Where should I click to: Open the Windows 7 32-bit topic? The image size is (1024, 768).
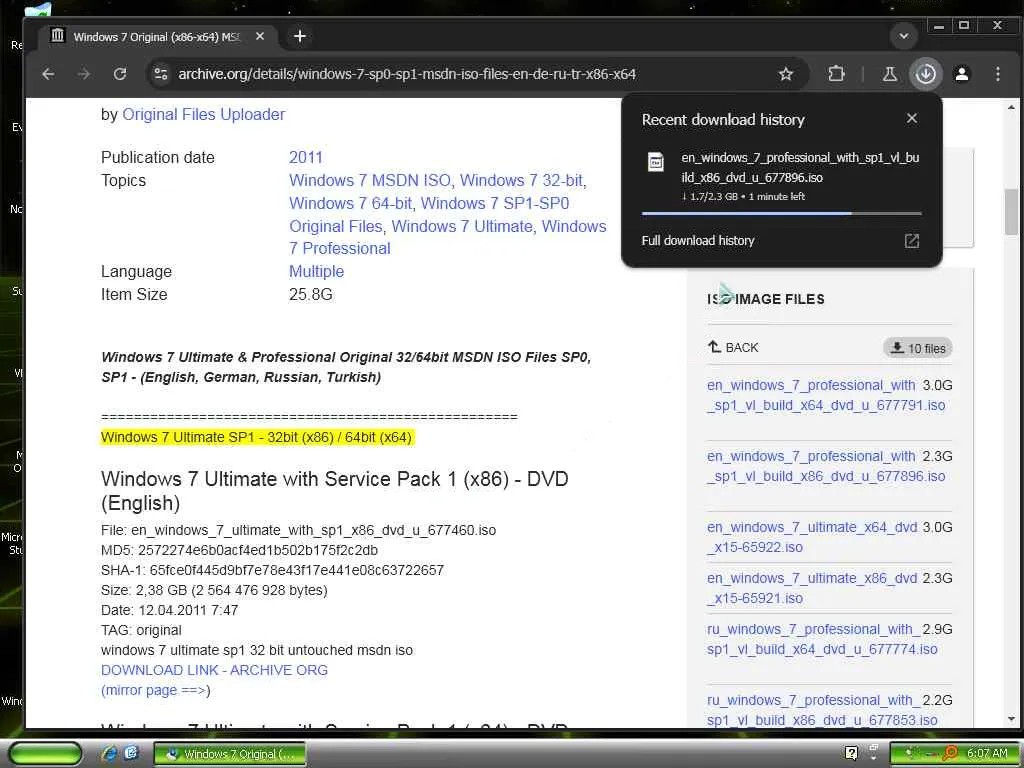coord(522,180)
